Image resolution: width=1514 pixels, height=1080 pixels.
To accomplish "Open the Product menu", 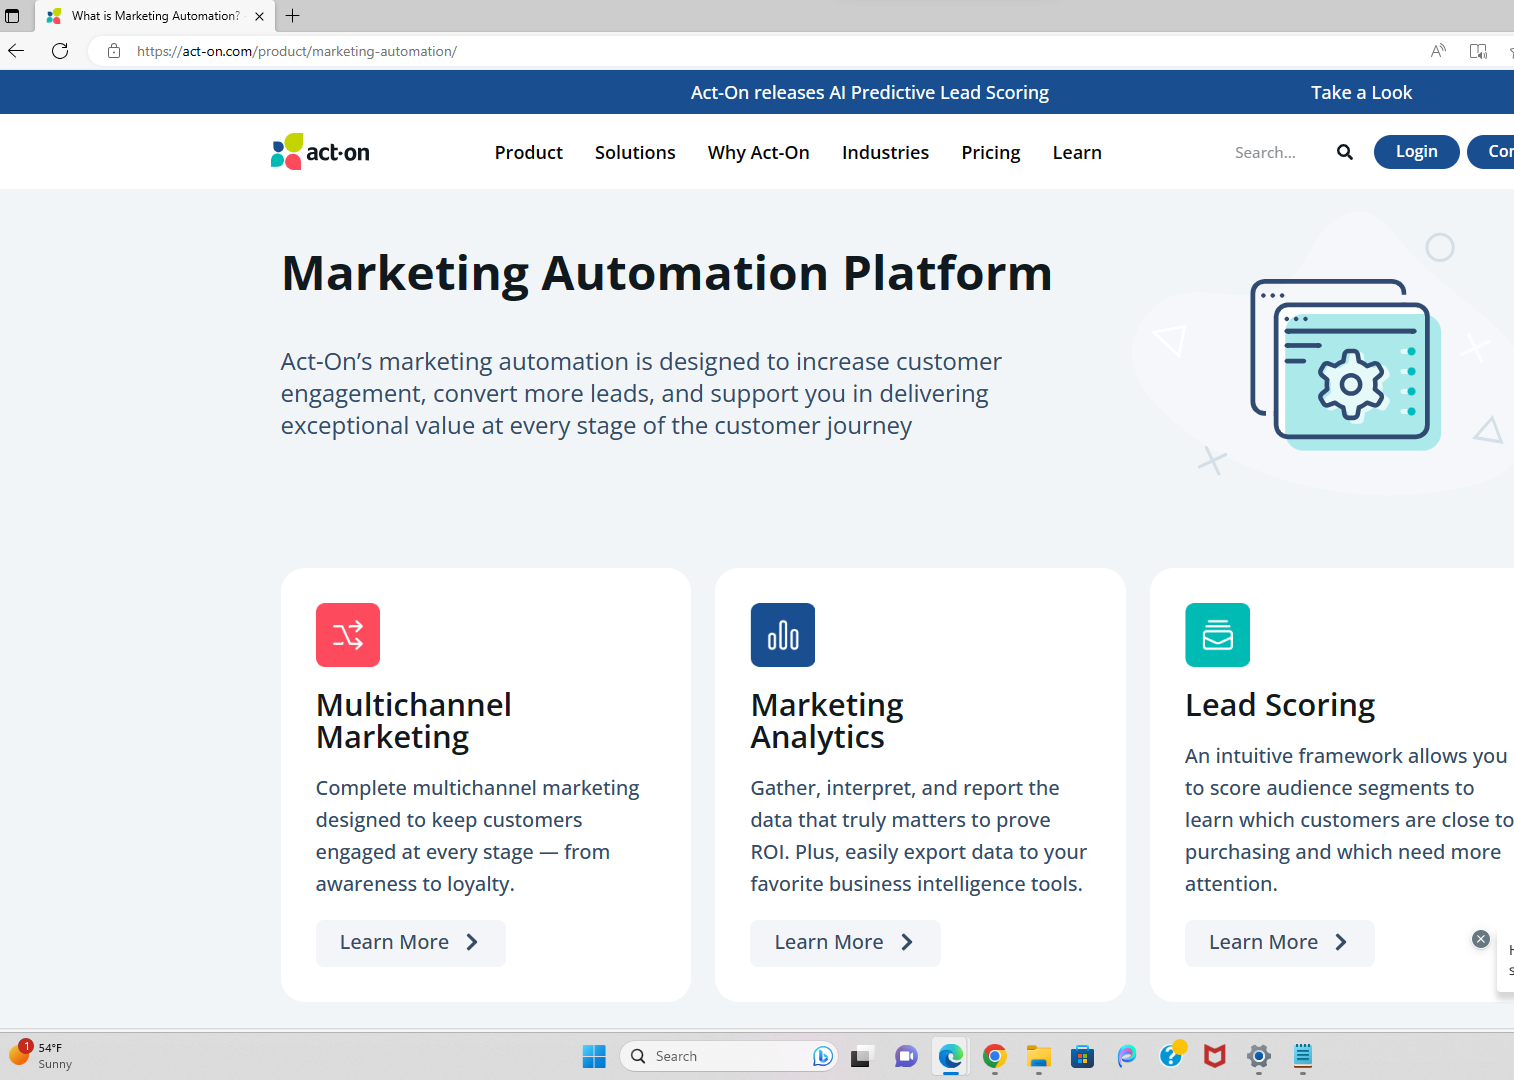I will 529,152.
